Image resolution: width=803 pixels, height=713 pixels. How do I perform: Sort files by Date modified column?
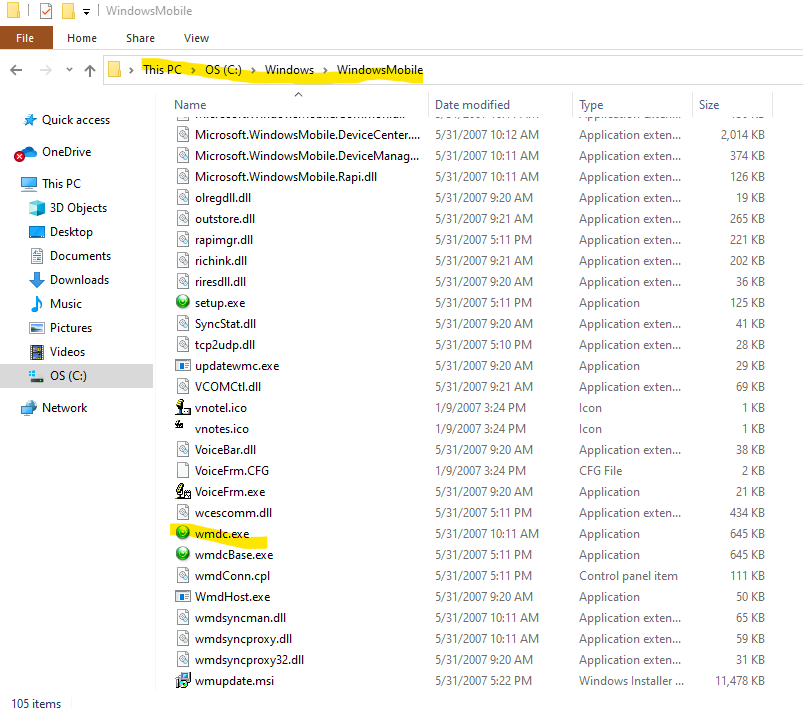472,104
